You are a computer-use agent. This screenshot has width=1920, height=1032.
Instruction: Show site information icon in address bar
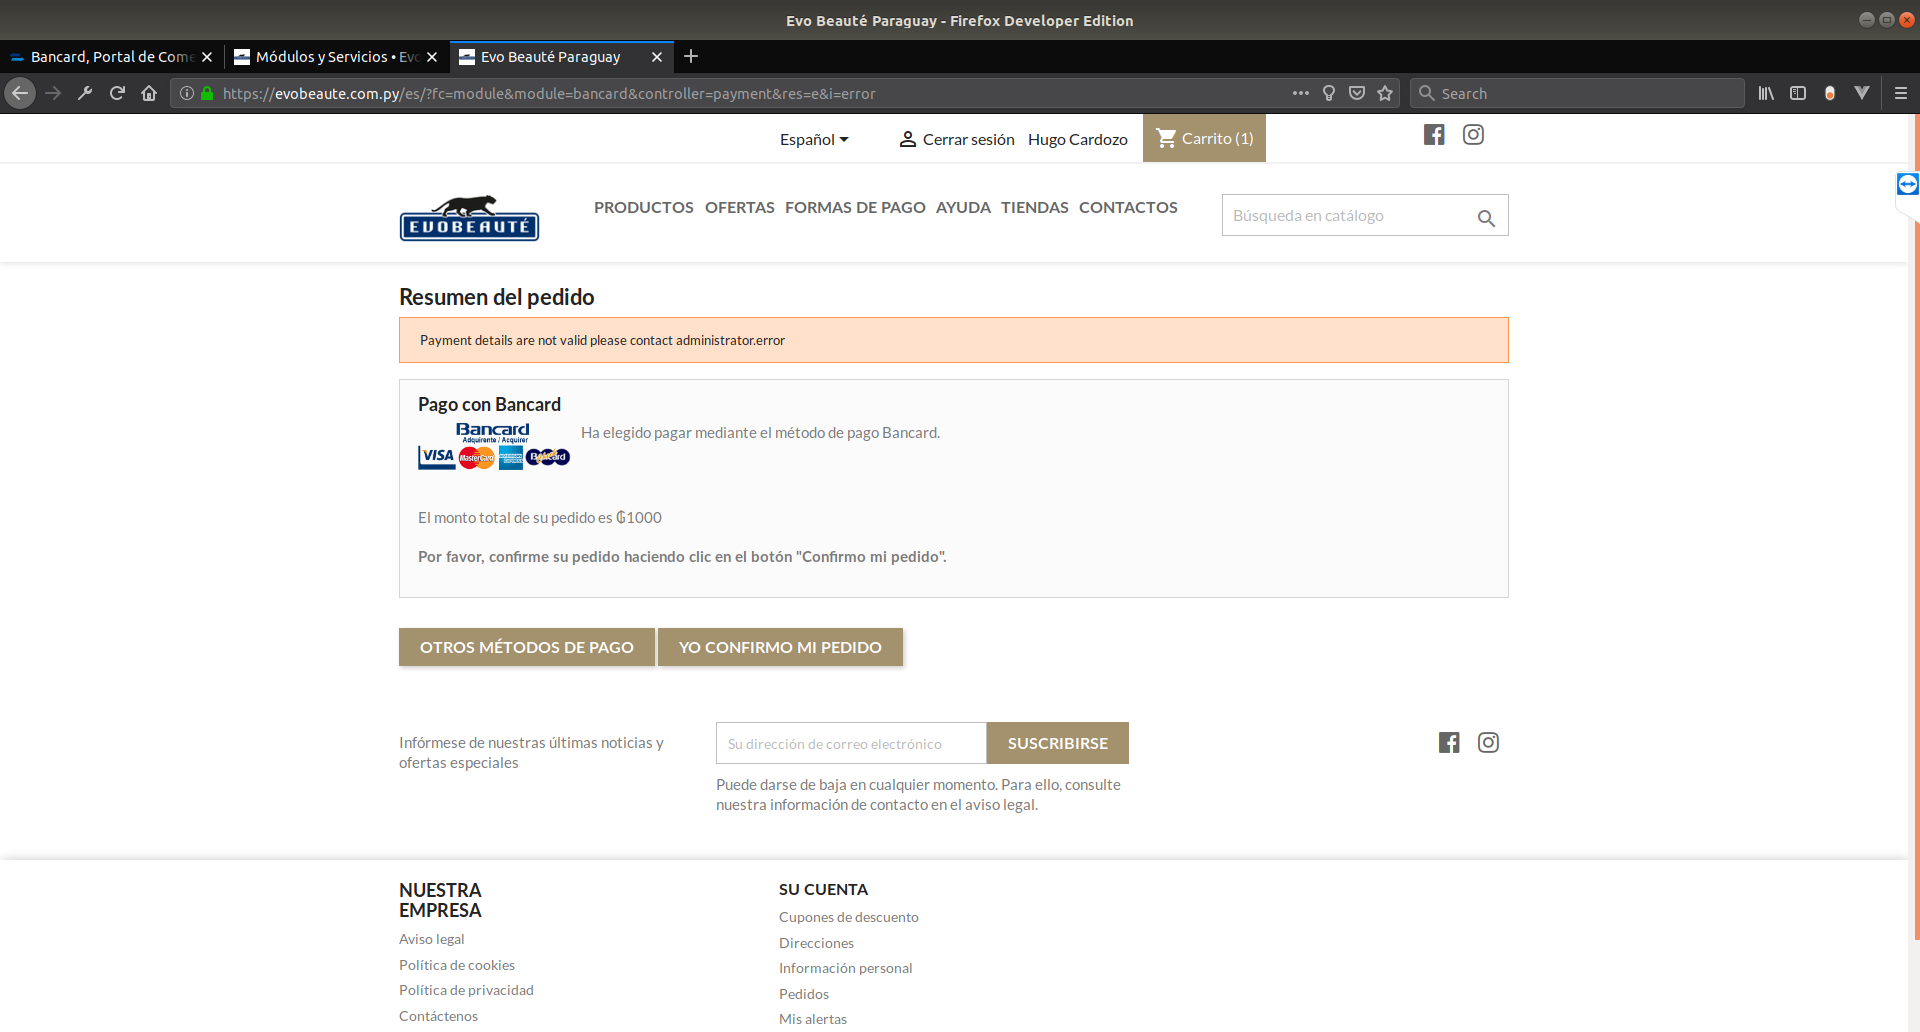point(187,93)
